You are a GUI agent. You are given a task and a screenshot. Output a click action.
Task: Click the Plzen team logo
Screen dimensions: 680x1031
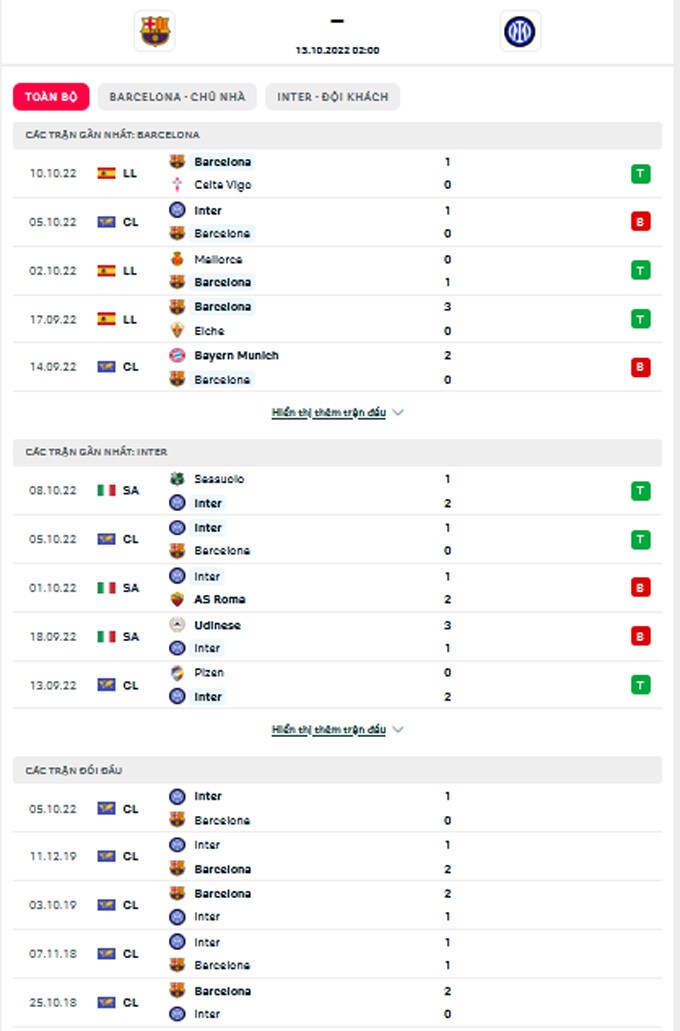point(177,673)
